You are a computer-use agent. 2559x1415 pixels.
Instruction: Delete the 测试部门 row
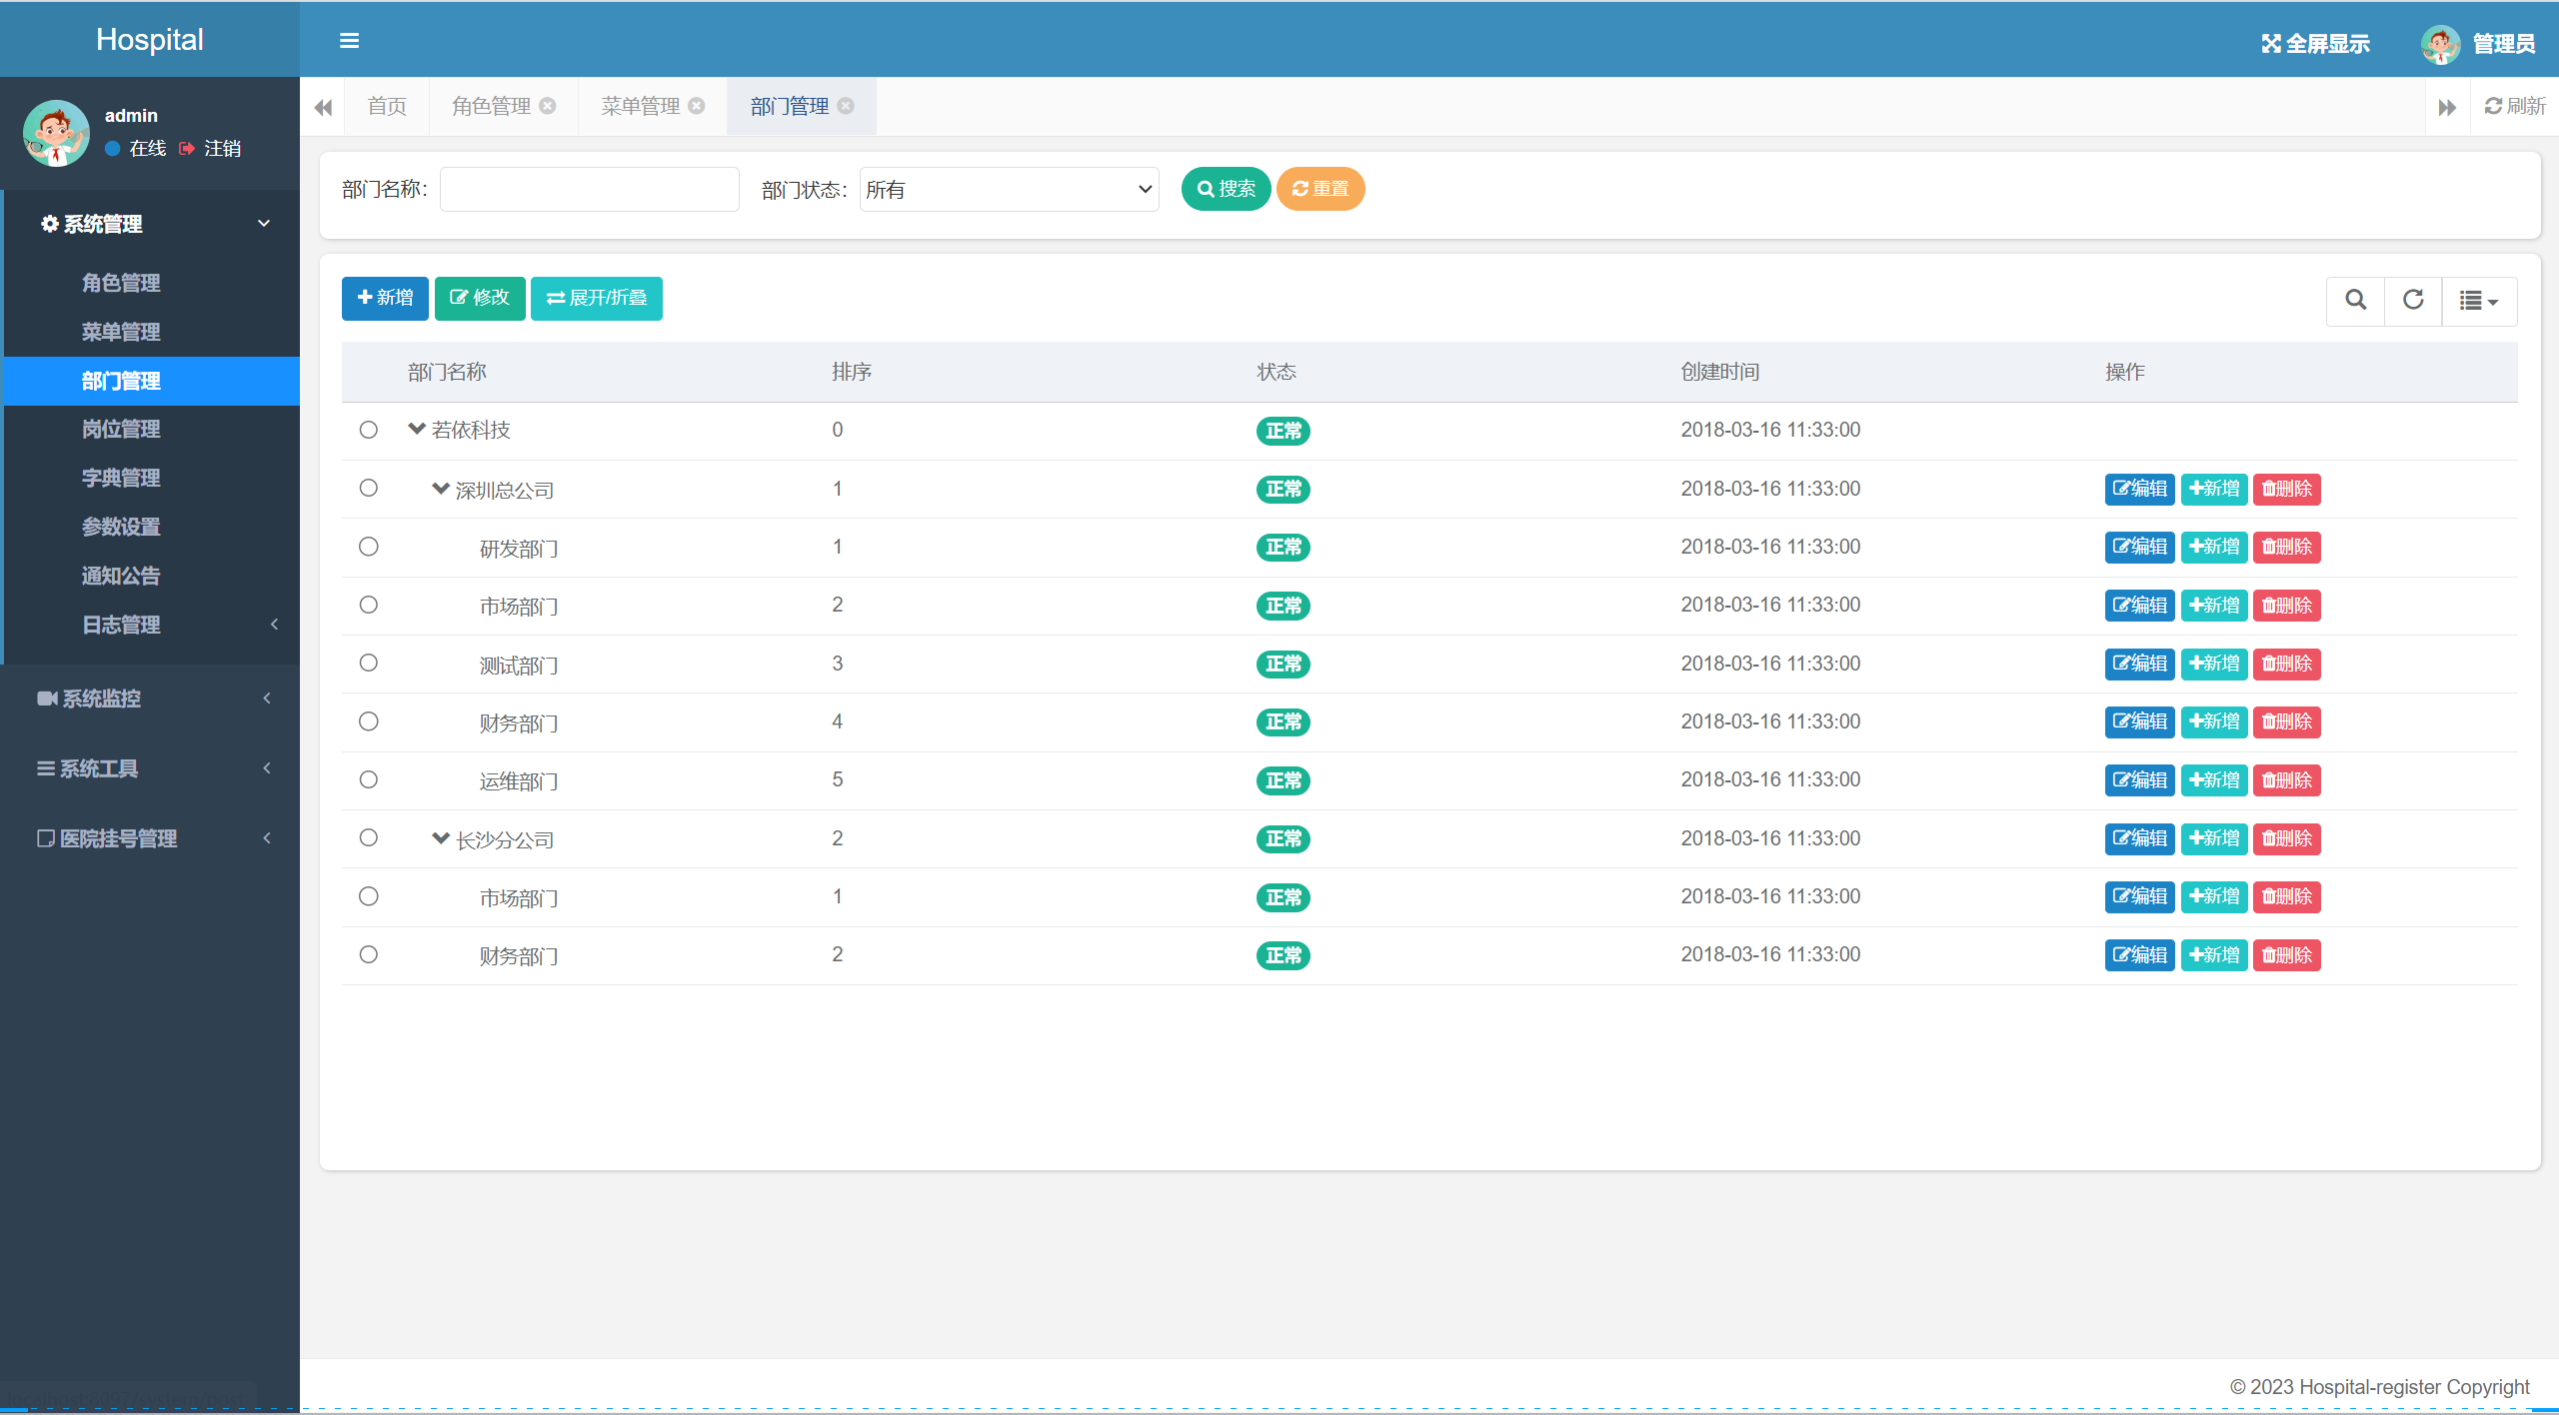pos(2286,664)
